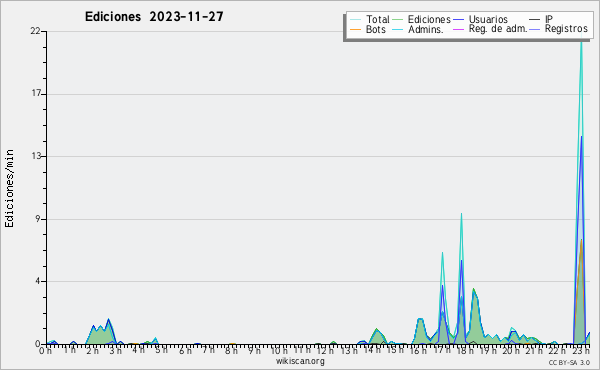Click the green bump at 16 h
Screen dimensions: 600x370
click(420, 330)
